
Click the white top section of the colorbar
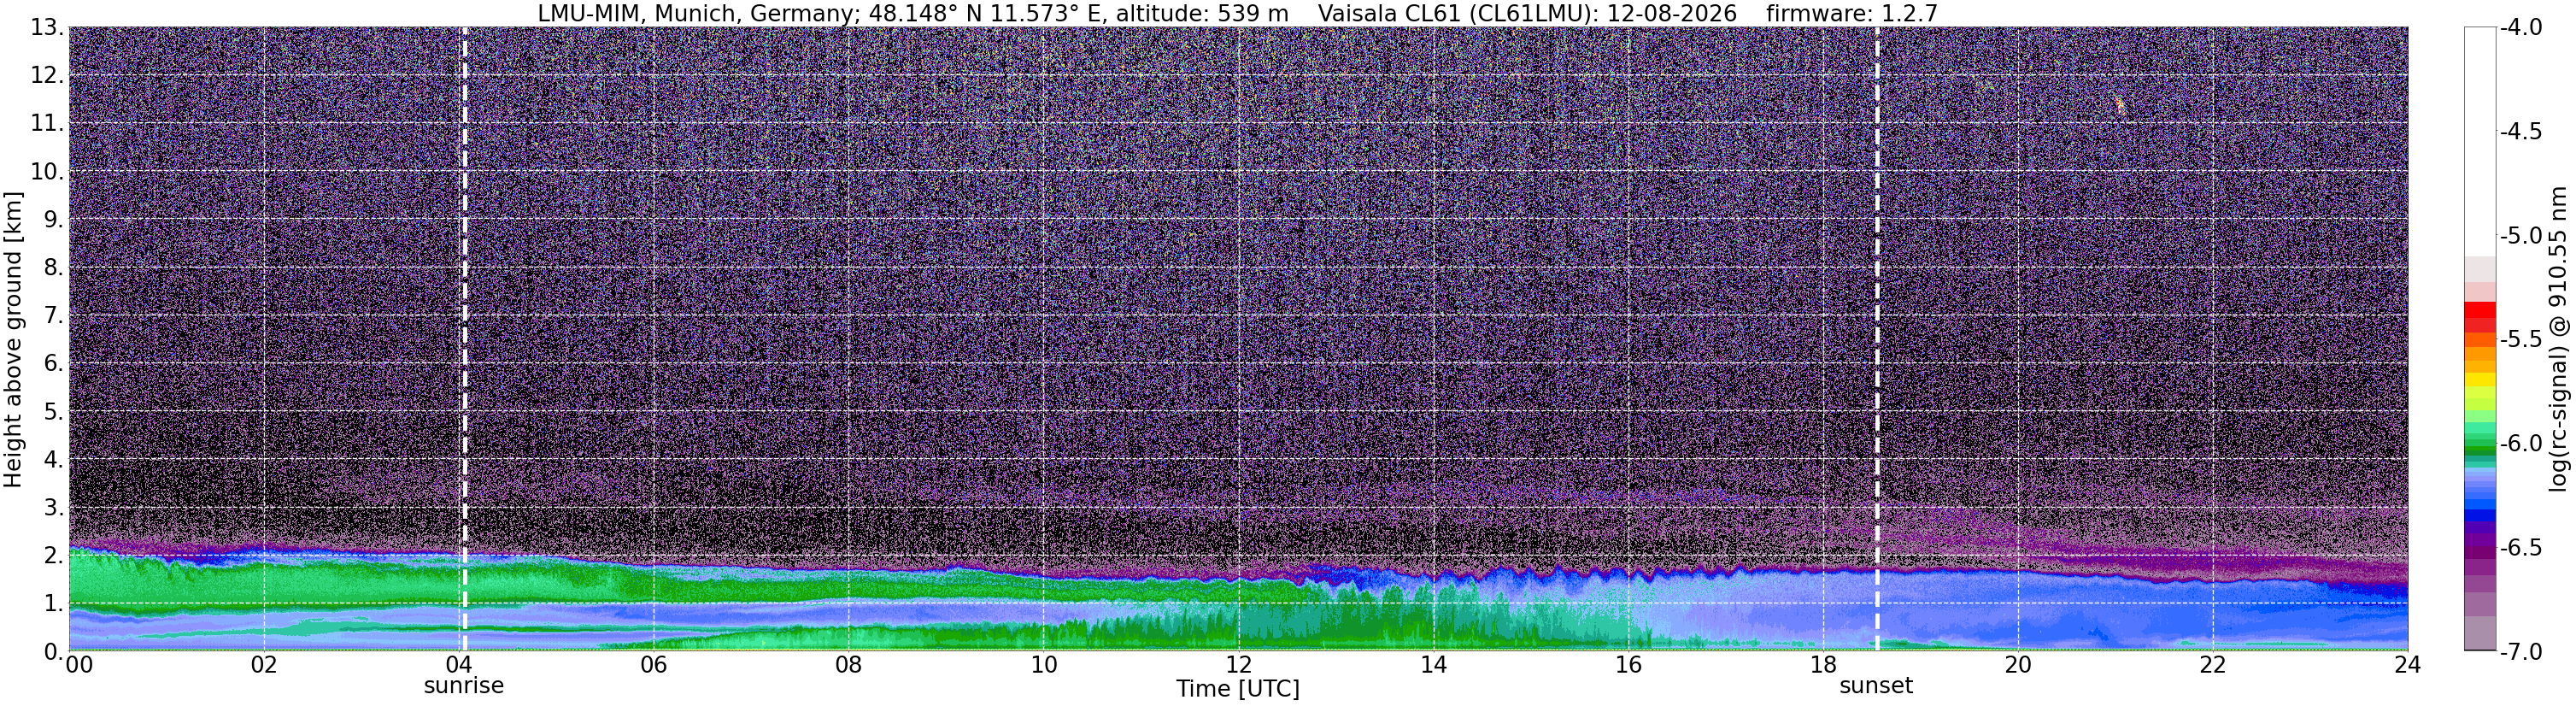pos(2480,141)
